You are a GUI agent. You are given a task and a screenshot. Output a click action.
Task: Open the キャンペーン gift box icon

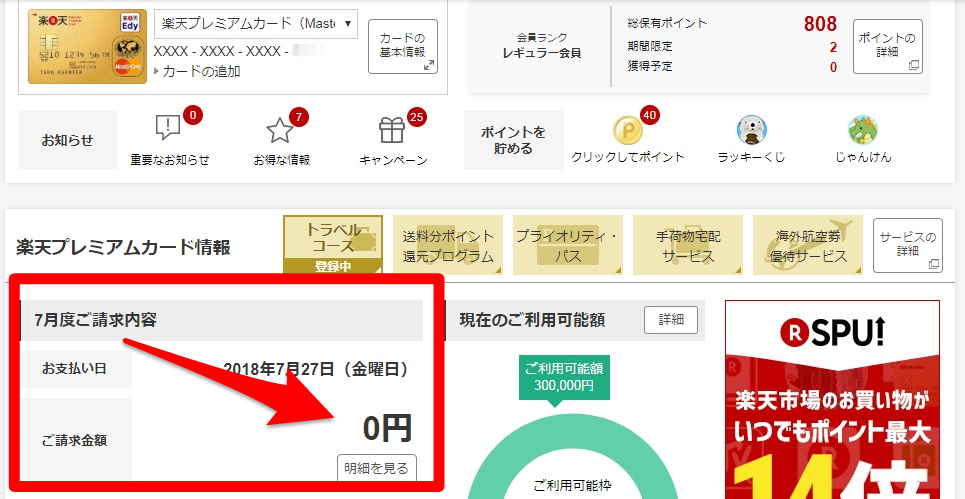tap(392, 130)
